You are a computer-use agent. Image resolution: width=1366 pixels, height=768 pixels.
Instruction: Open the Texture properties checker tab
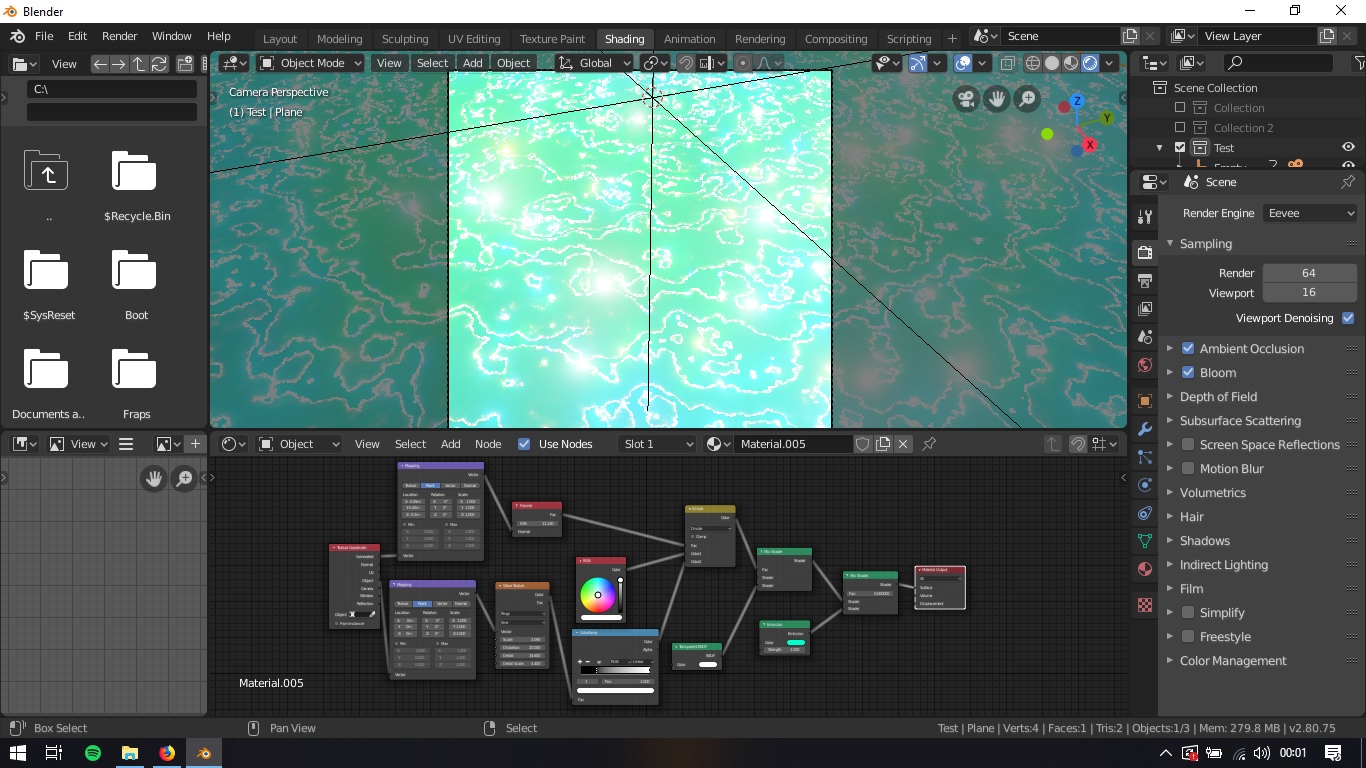coord(1145,605)
